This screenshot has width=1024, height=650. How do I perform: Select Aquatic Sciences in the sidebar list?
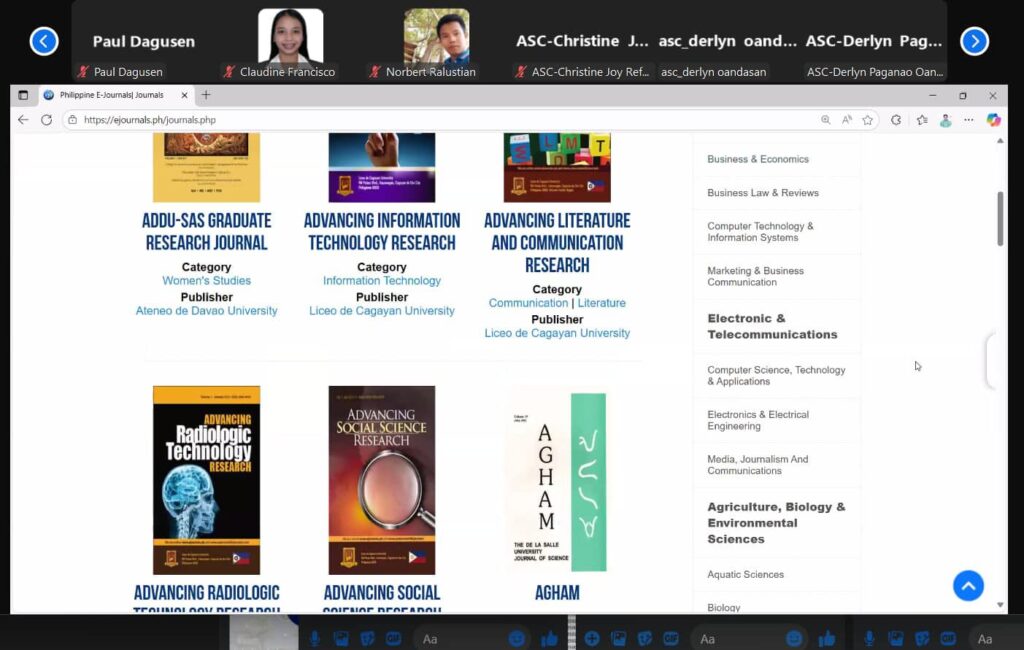(745, 575)
